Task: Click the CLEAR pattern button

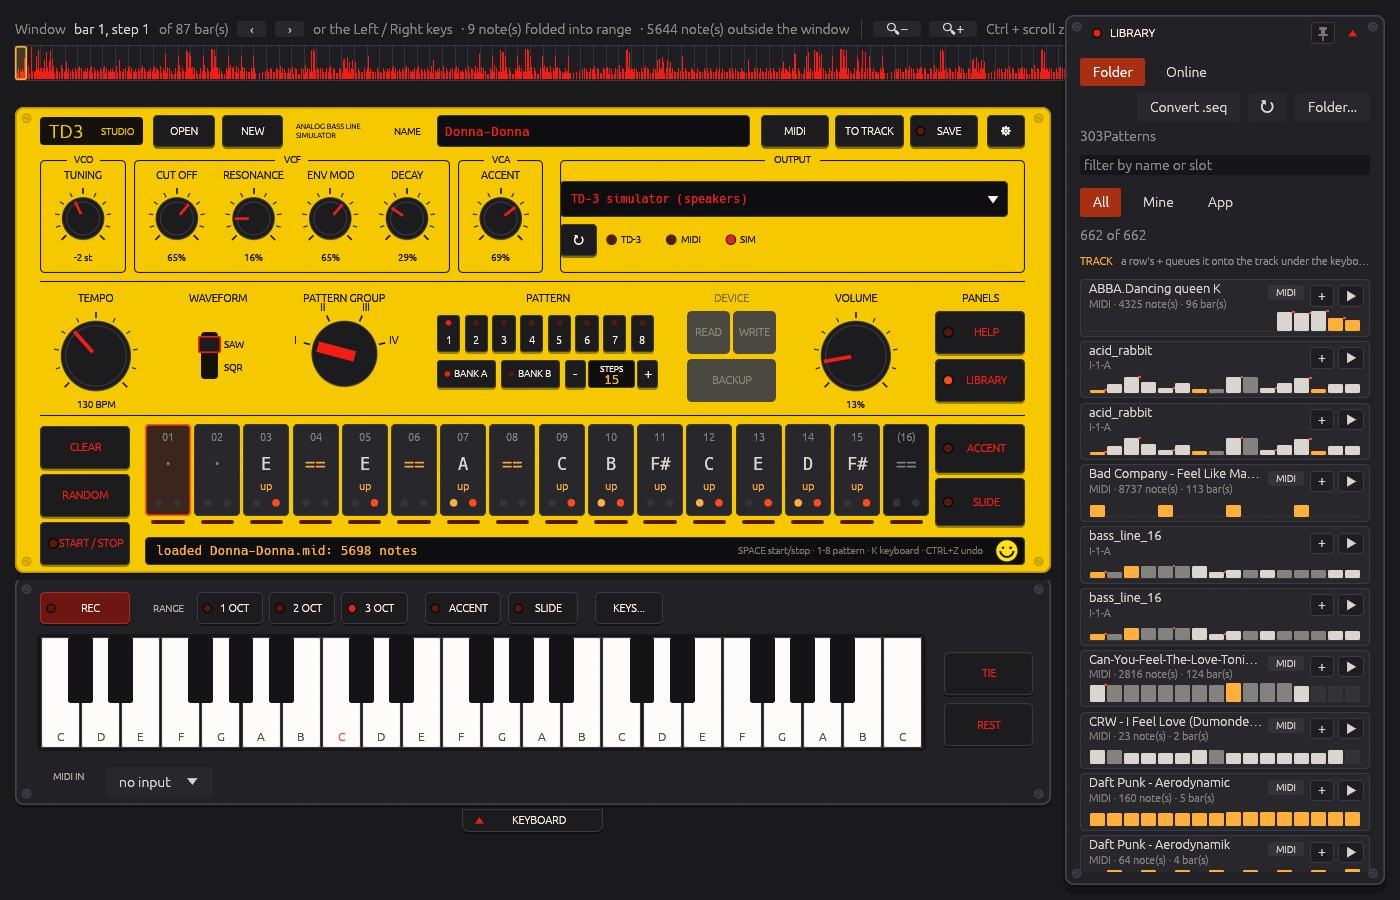Action: pos(85,447)
